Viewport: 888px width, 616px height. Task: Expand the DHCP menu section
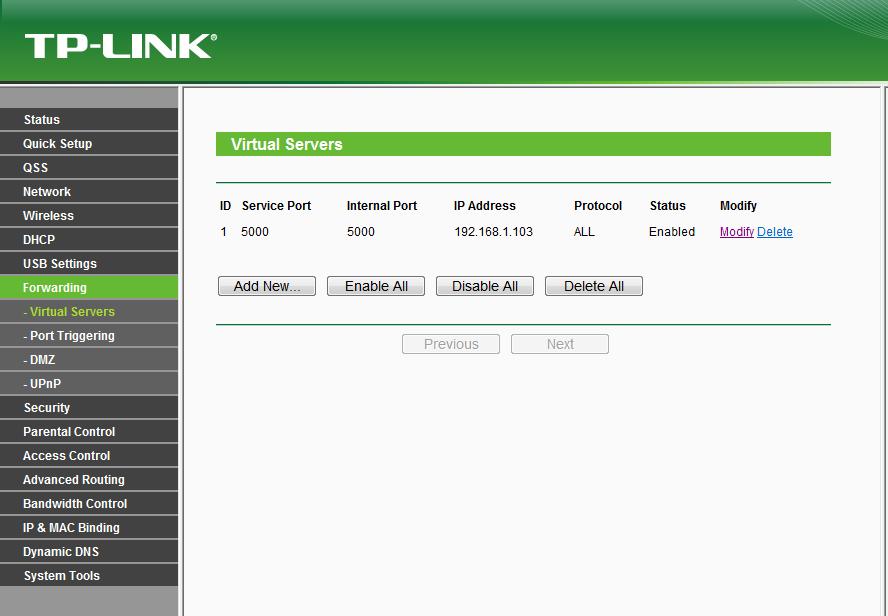click(x=39, y=240)
